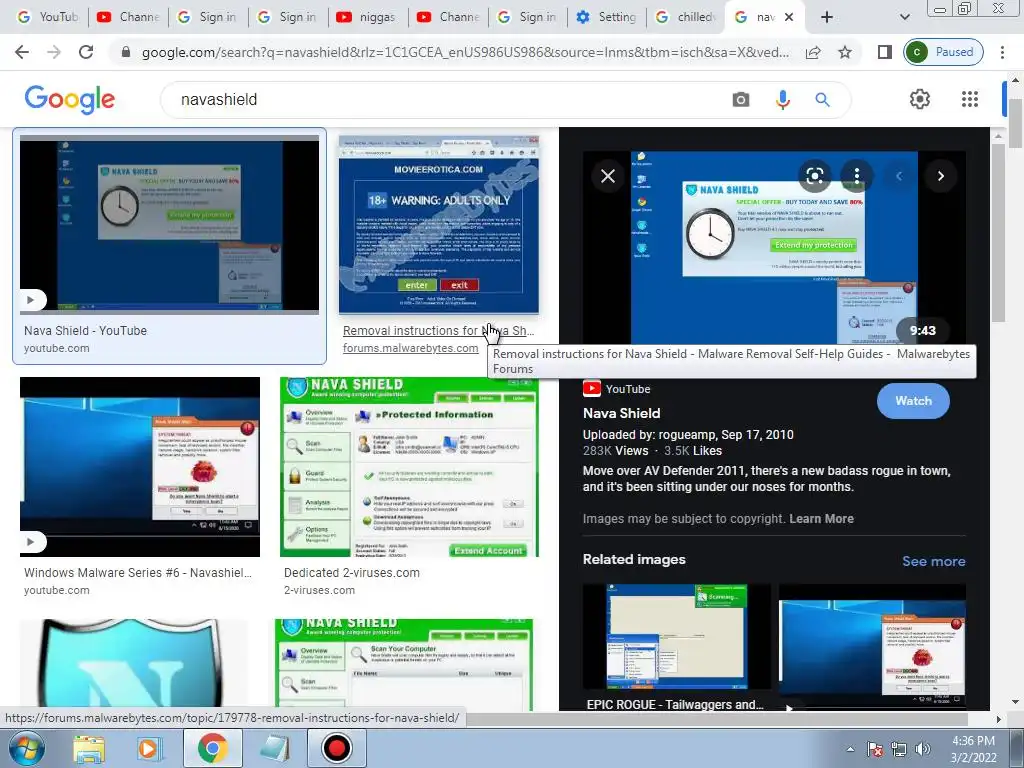
Task: Click the page vertical scrollbar
Action: (1016, 124)
